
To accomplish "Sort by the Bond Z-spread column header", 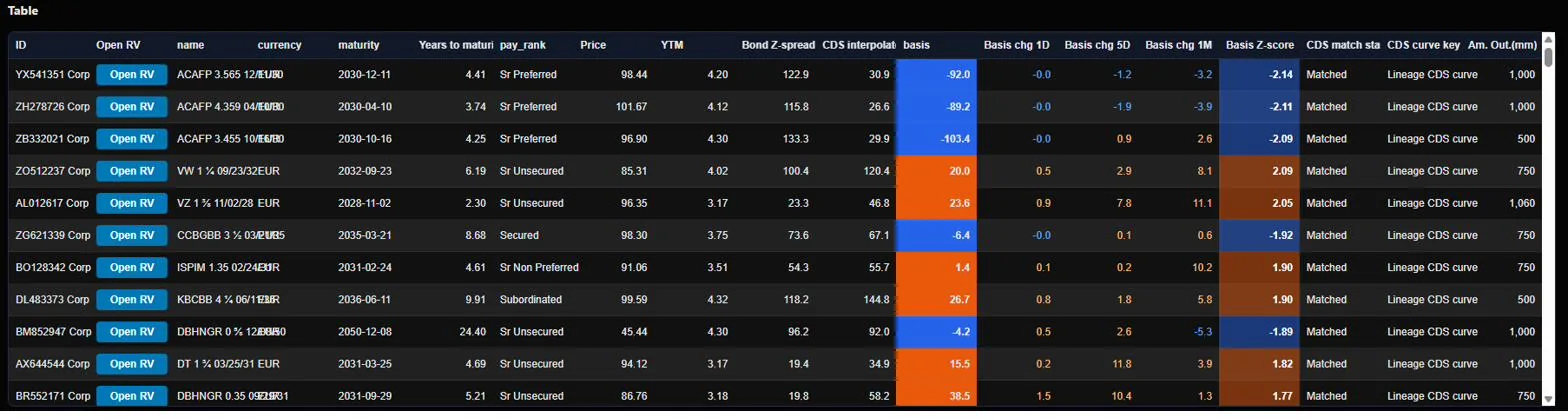I will point(775,45).
